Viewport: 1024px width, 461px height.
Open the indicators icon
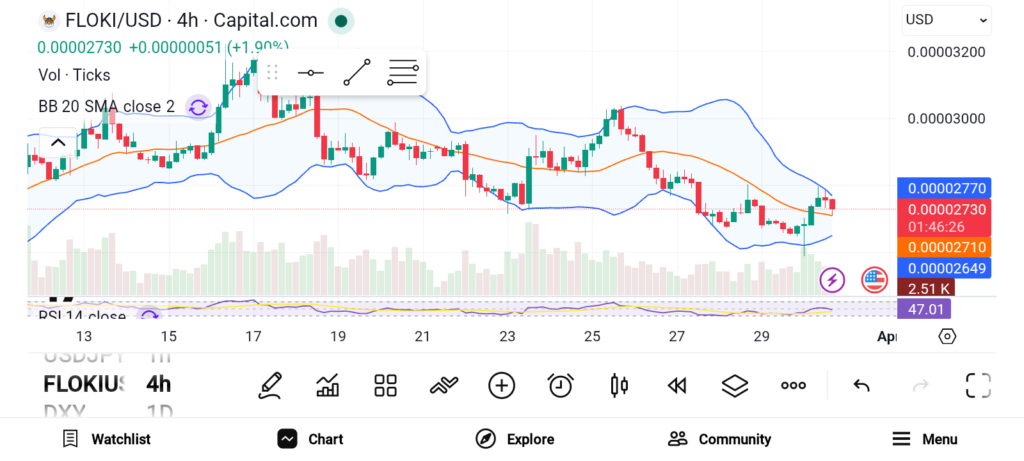click(x=327, y=385)
